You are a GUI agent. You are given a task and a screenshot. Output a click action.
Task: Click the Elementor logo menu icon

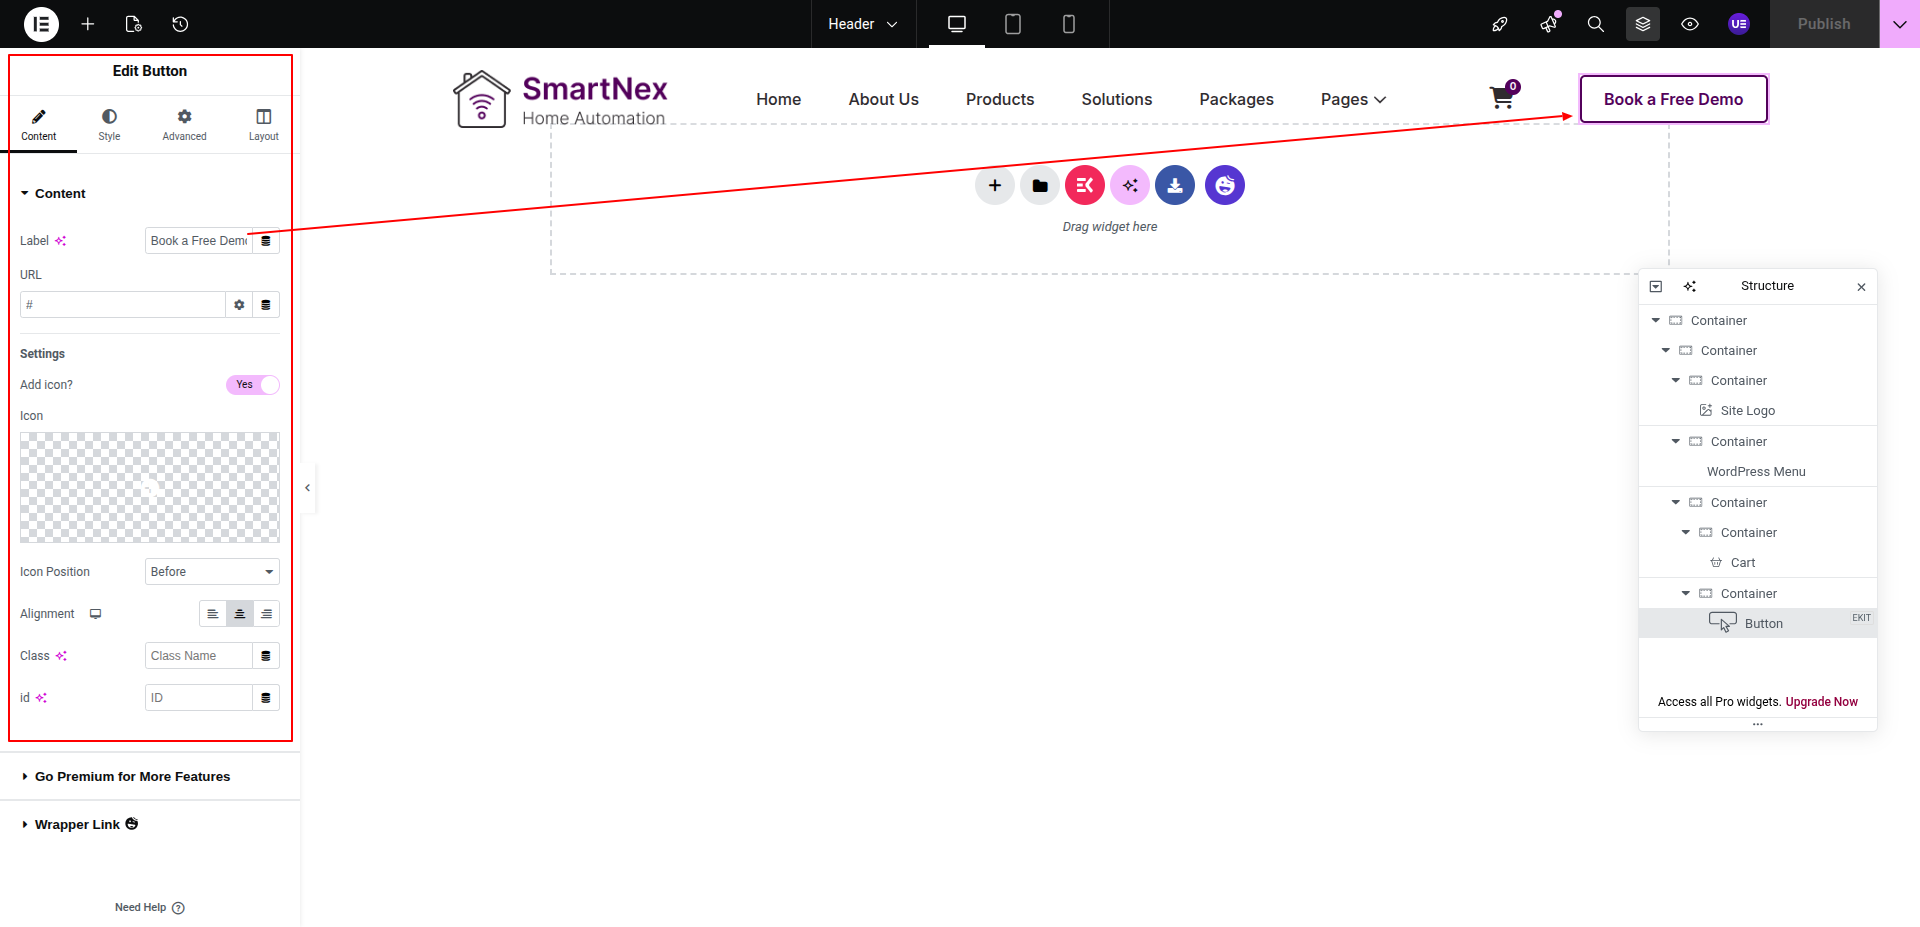click(41, 24)
